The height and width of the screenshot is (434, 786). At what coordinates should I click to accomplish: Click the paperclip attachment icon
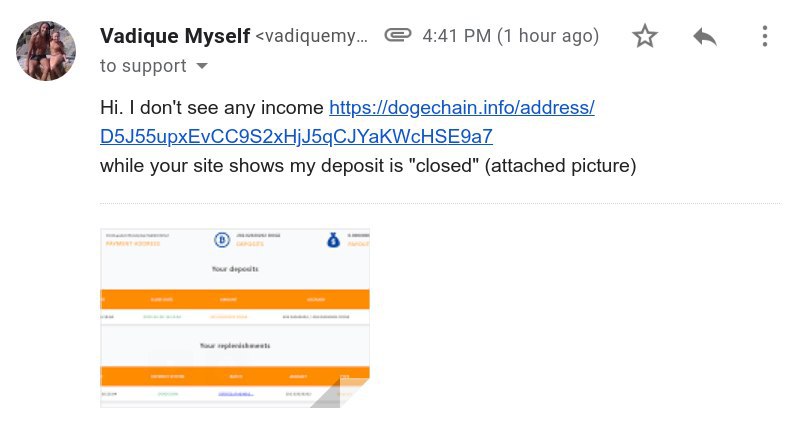click(398, 35)
